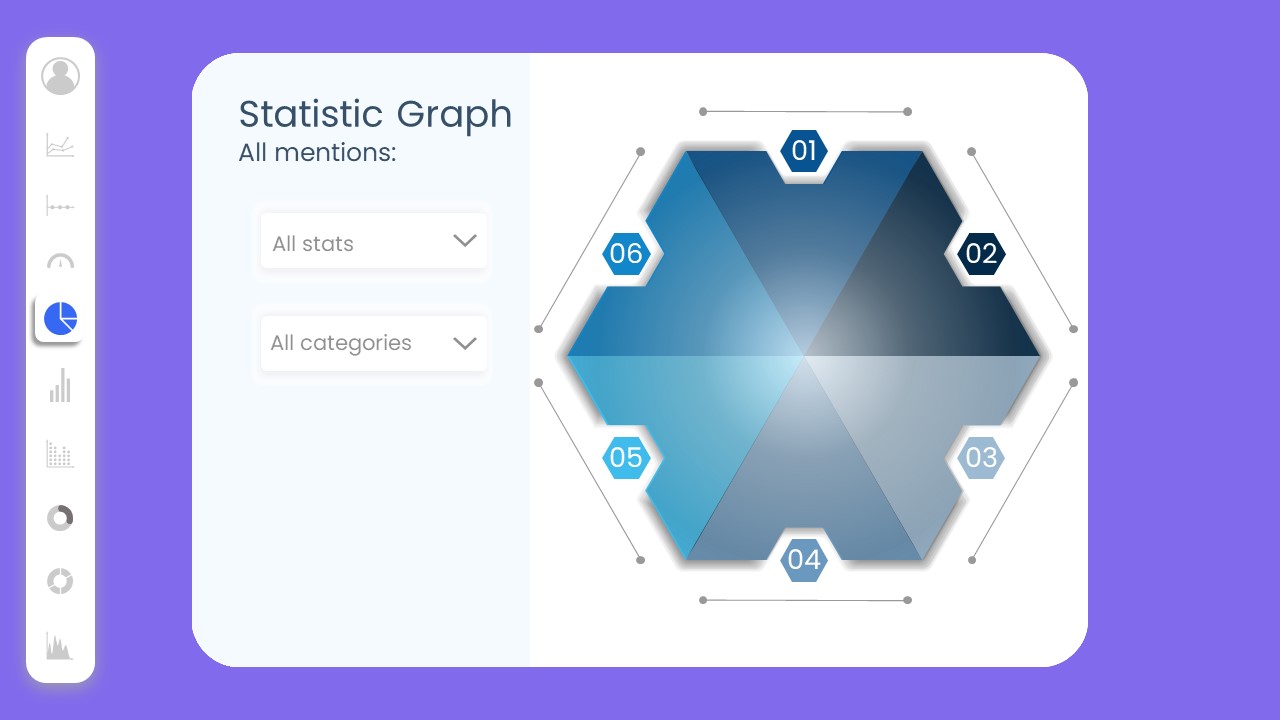Expand the All stats dropdown

[x=373, y=241]
